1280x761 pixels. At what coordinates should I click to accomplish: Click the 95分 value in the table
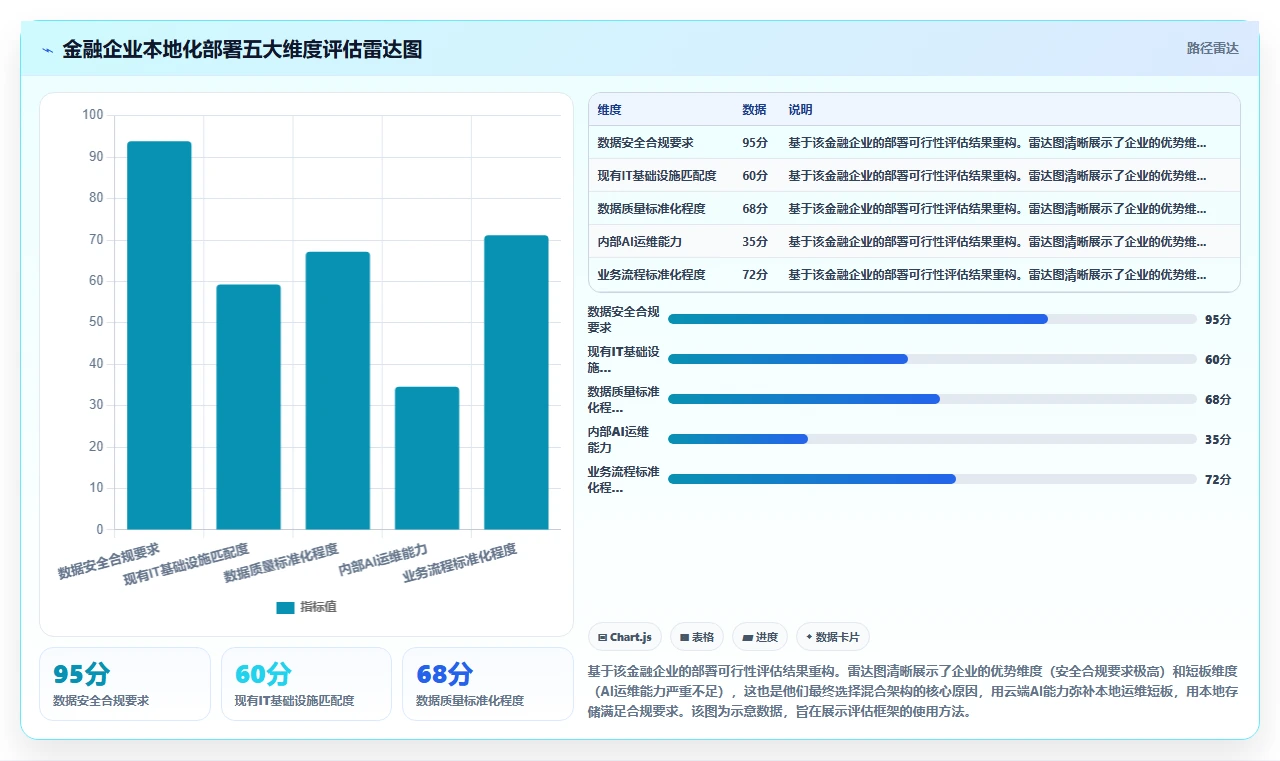tap(755, 142)
